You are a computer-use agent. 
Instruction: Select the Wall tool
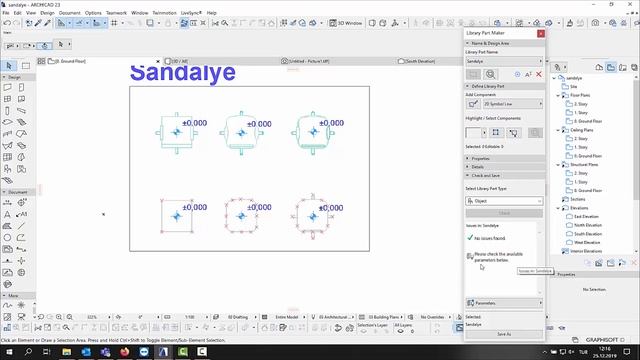point(7,87)
